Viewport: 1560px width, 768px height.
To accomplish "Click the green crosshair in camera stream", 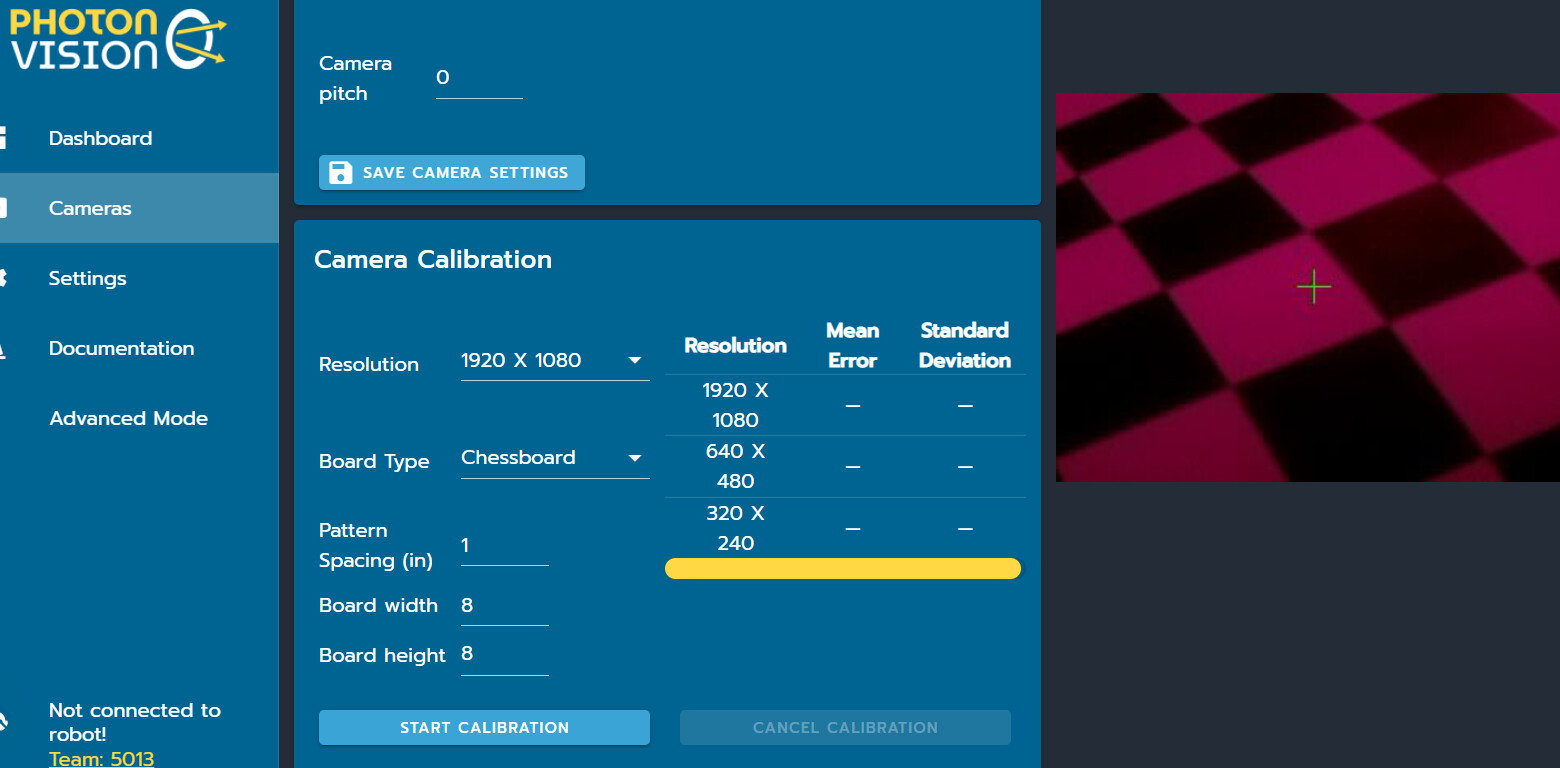I will tap(1313, 287).
